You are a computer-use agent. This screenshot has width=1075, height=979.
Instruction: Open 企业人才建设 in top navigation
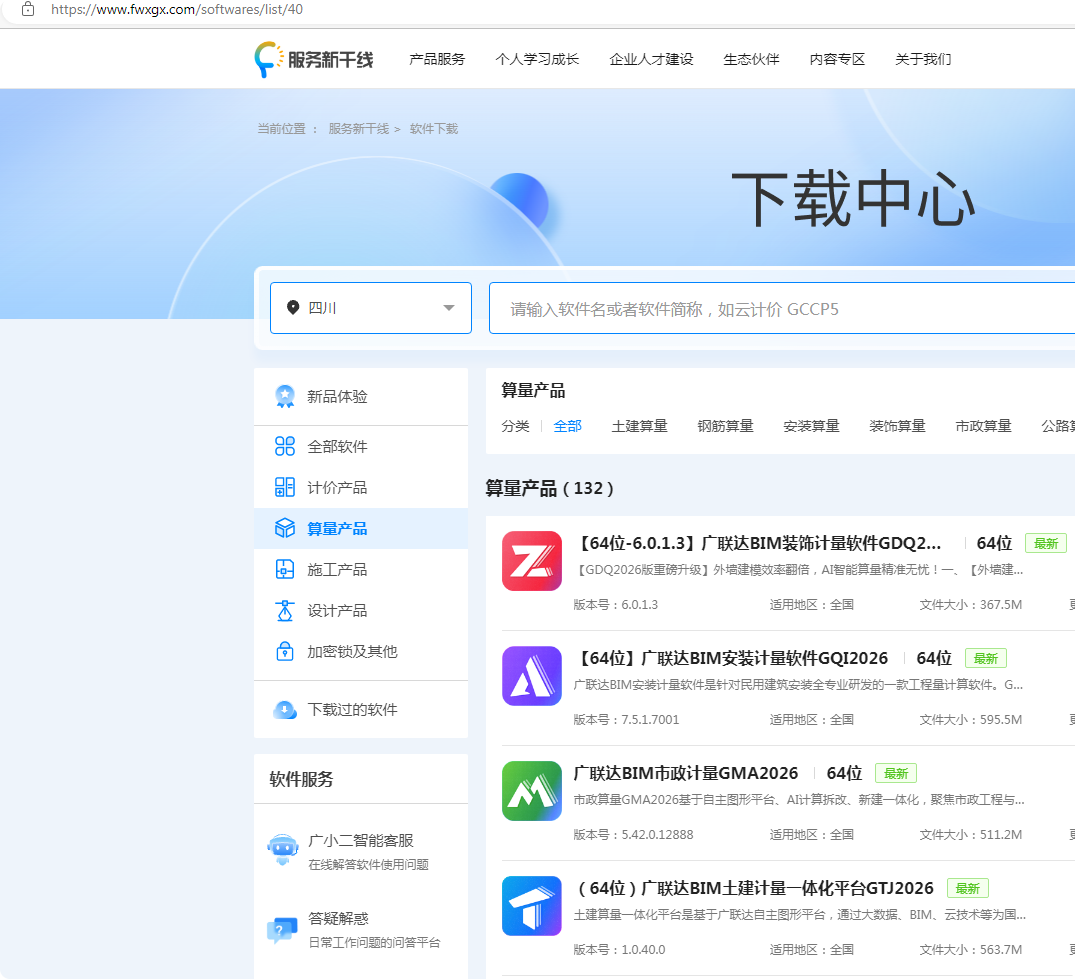(x=651, y=59)
